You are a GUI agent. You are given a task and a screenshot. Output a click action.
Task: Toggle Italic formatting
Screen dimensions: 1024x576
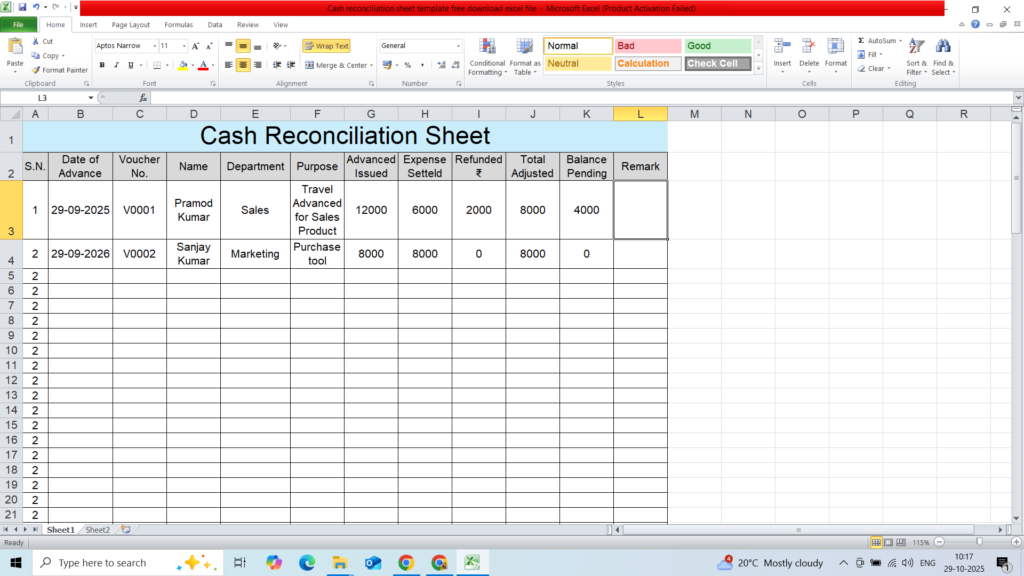(117, 65)
